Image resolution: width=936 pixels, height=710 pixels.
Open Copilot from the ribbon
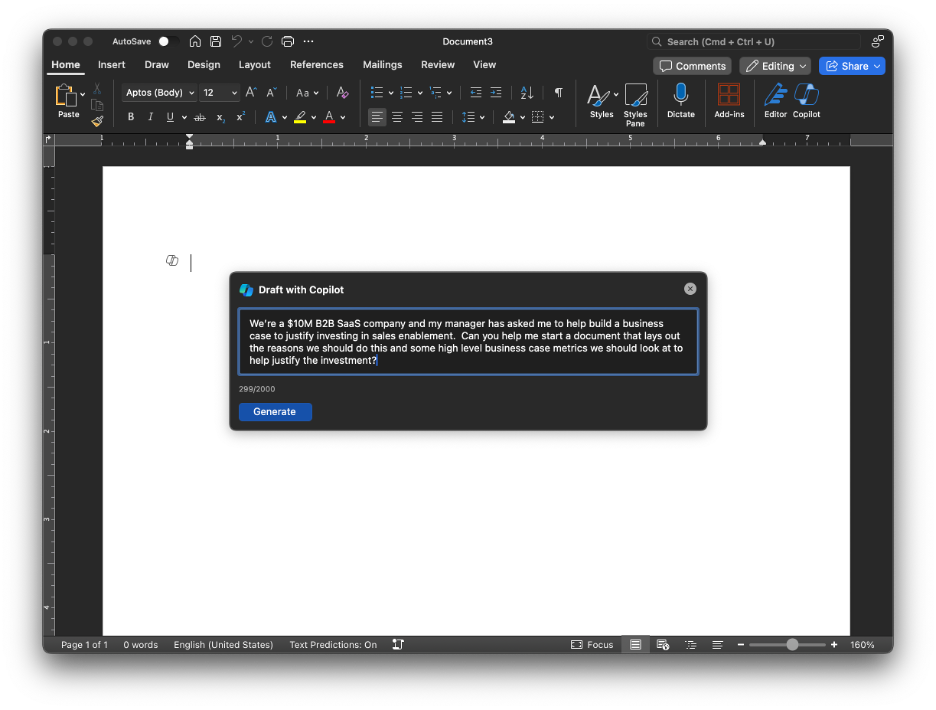[x=806, y=100]
